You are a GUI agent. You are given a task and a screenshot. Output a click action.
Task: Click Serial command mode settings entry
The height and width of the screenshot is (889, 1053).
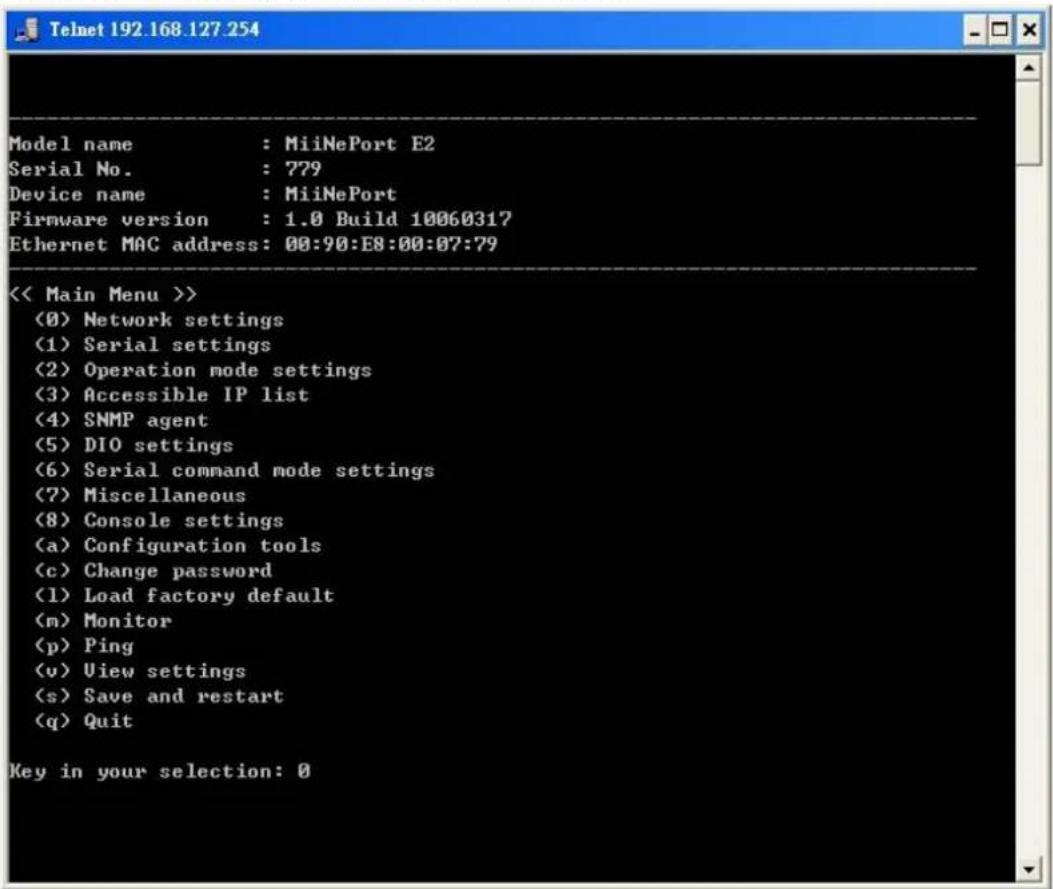(x=234, y=470)
